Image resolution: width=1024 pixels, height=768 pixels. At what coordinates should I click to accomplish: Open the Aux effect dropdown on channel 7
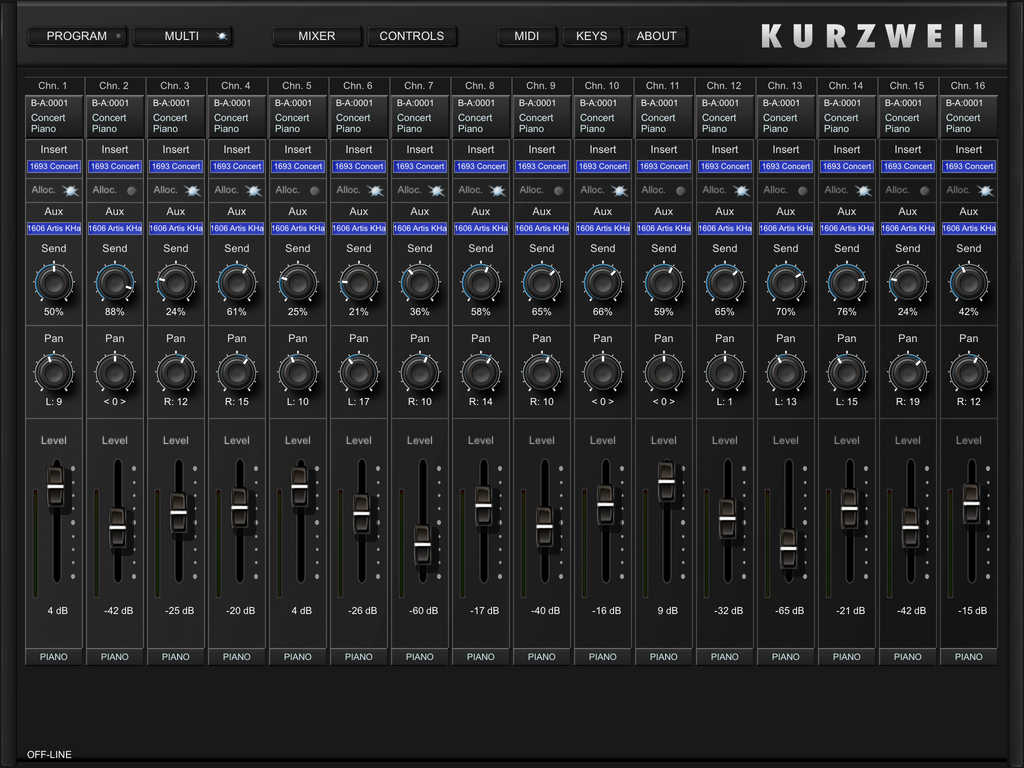point(420,228)
